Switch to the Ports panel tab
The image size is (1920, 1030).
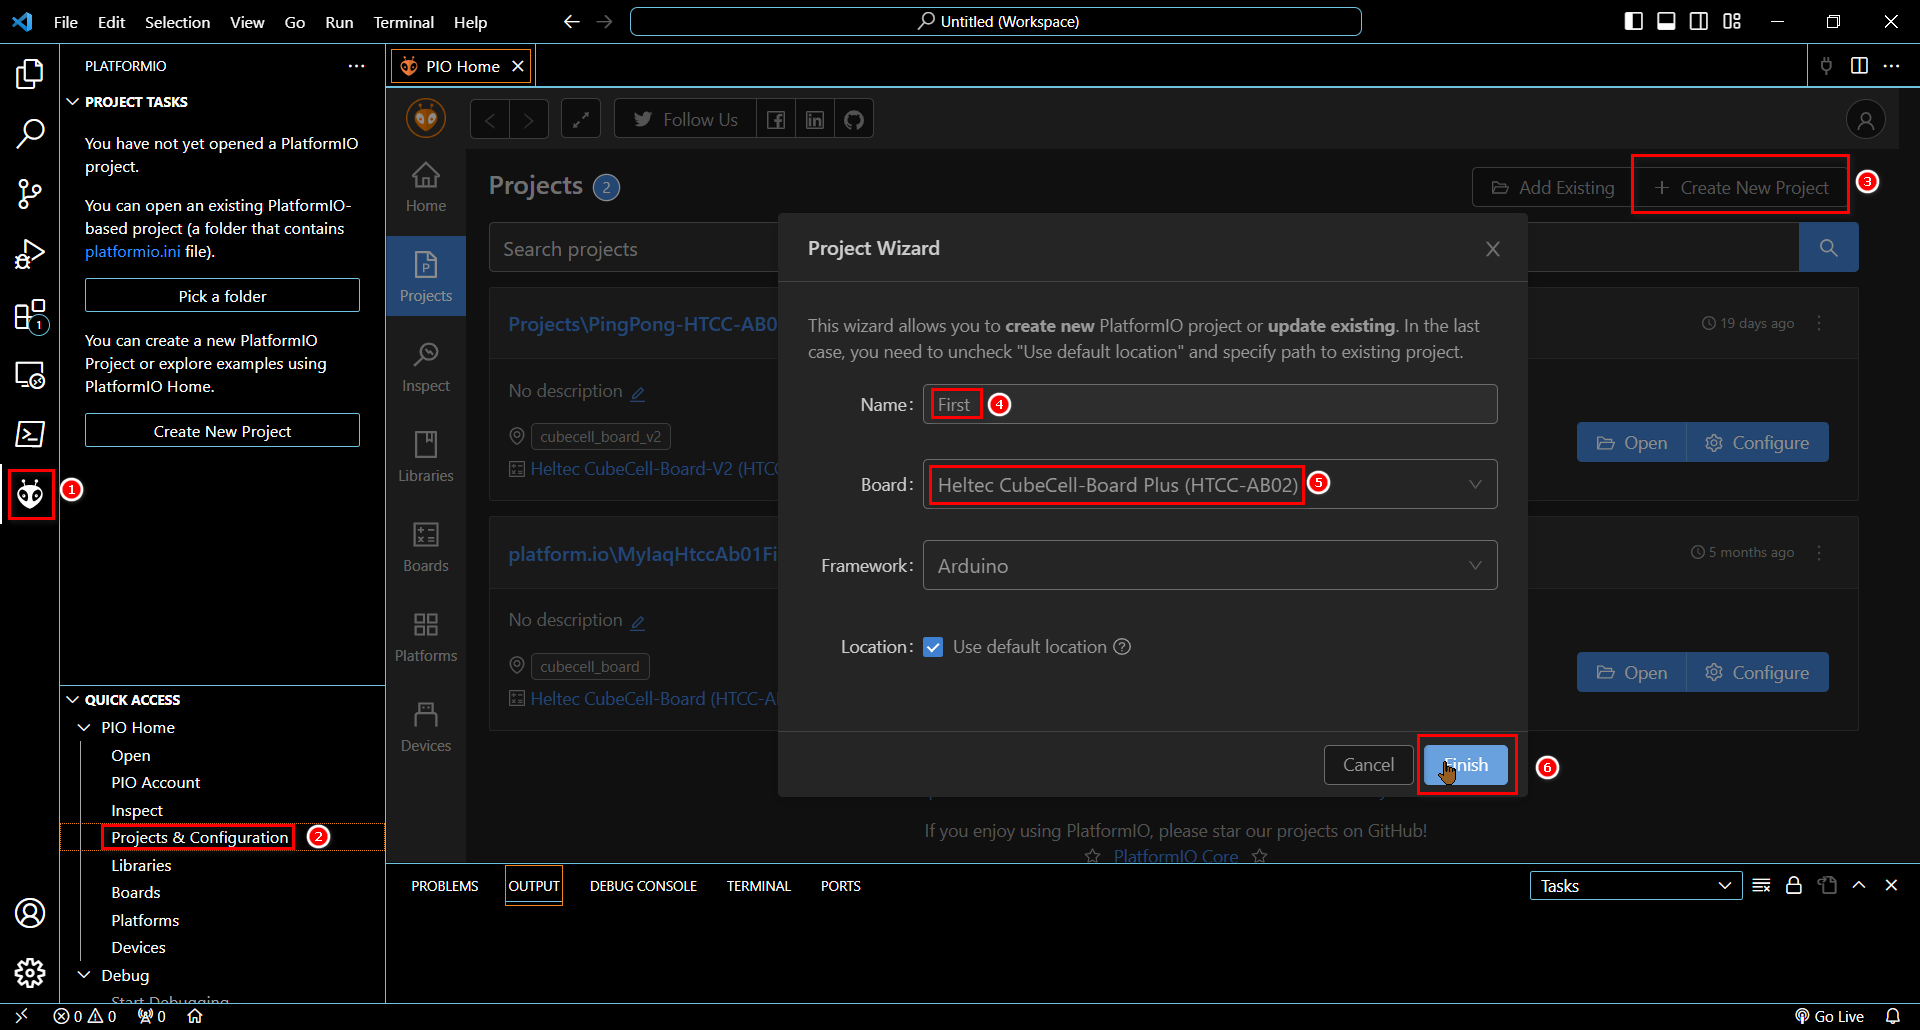click(841, 886)
